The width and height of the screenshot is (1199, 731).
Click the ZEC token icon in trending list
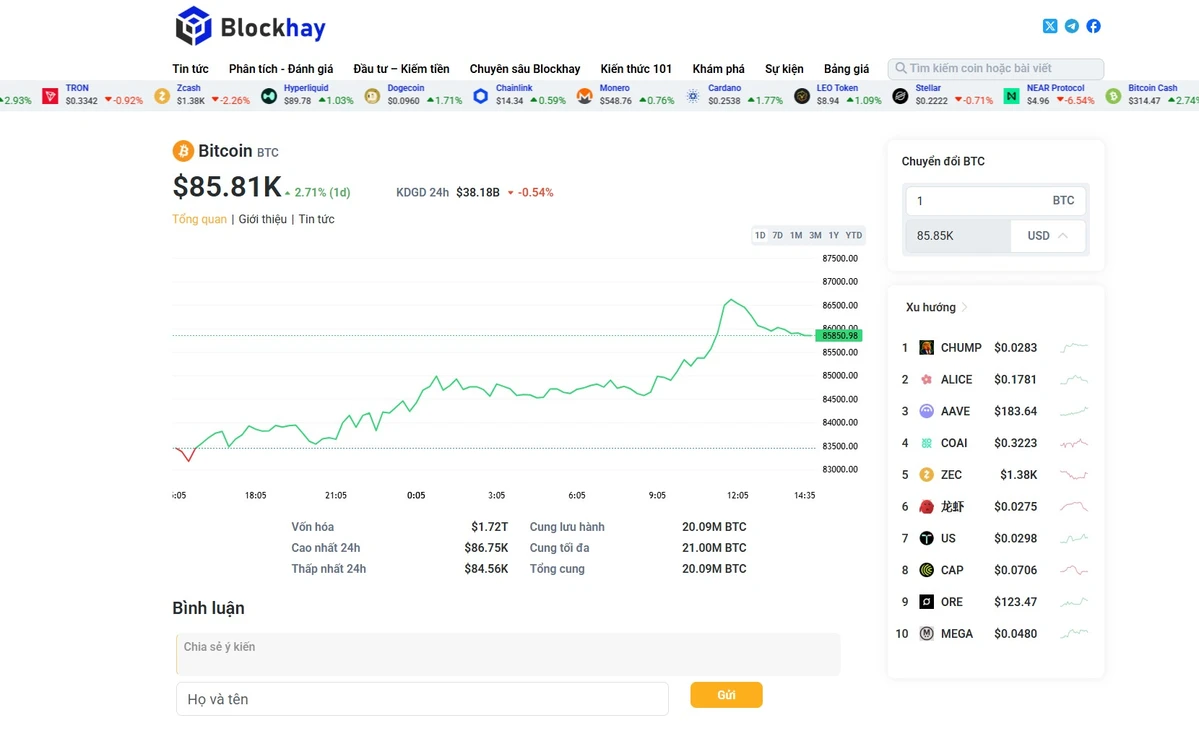click(926, 475)
